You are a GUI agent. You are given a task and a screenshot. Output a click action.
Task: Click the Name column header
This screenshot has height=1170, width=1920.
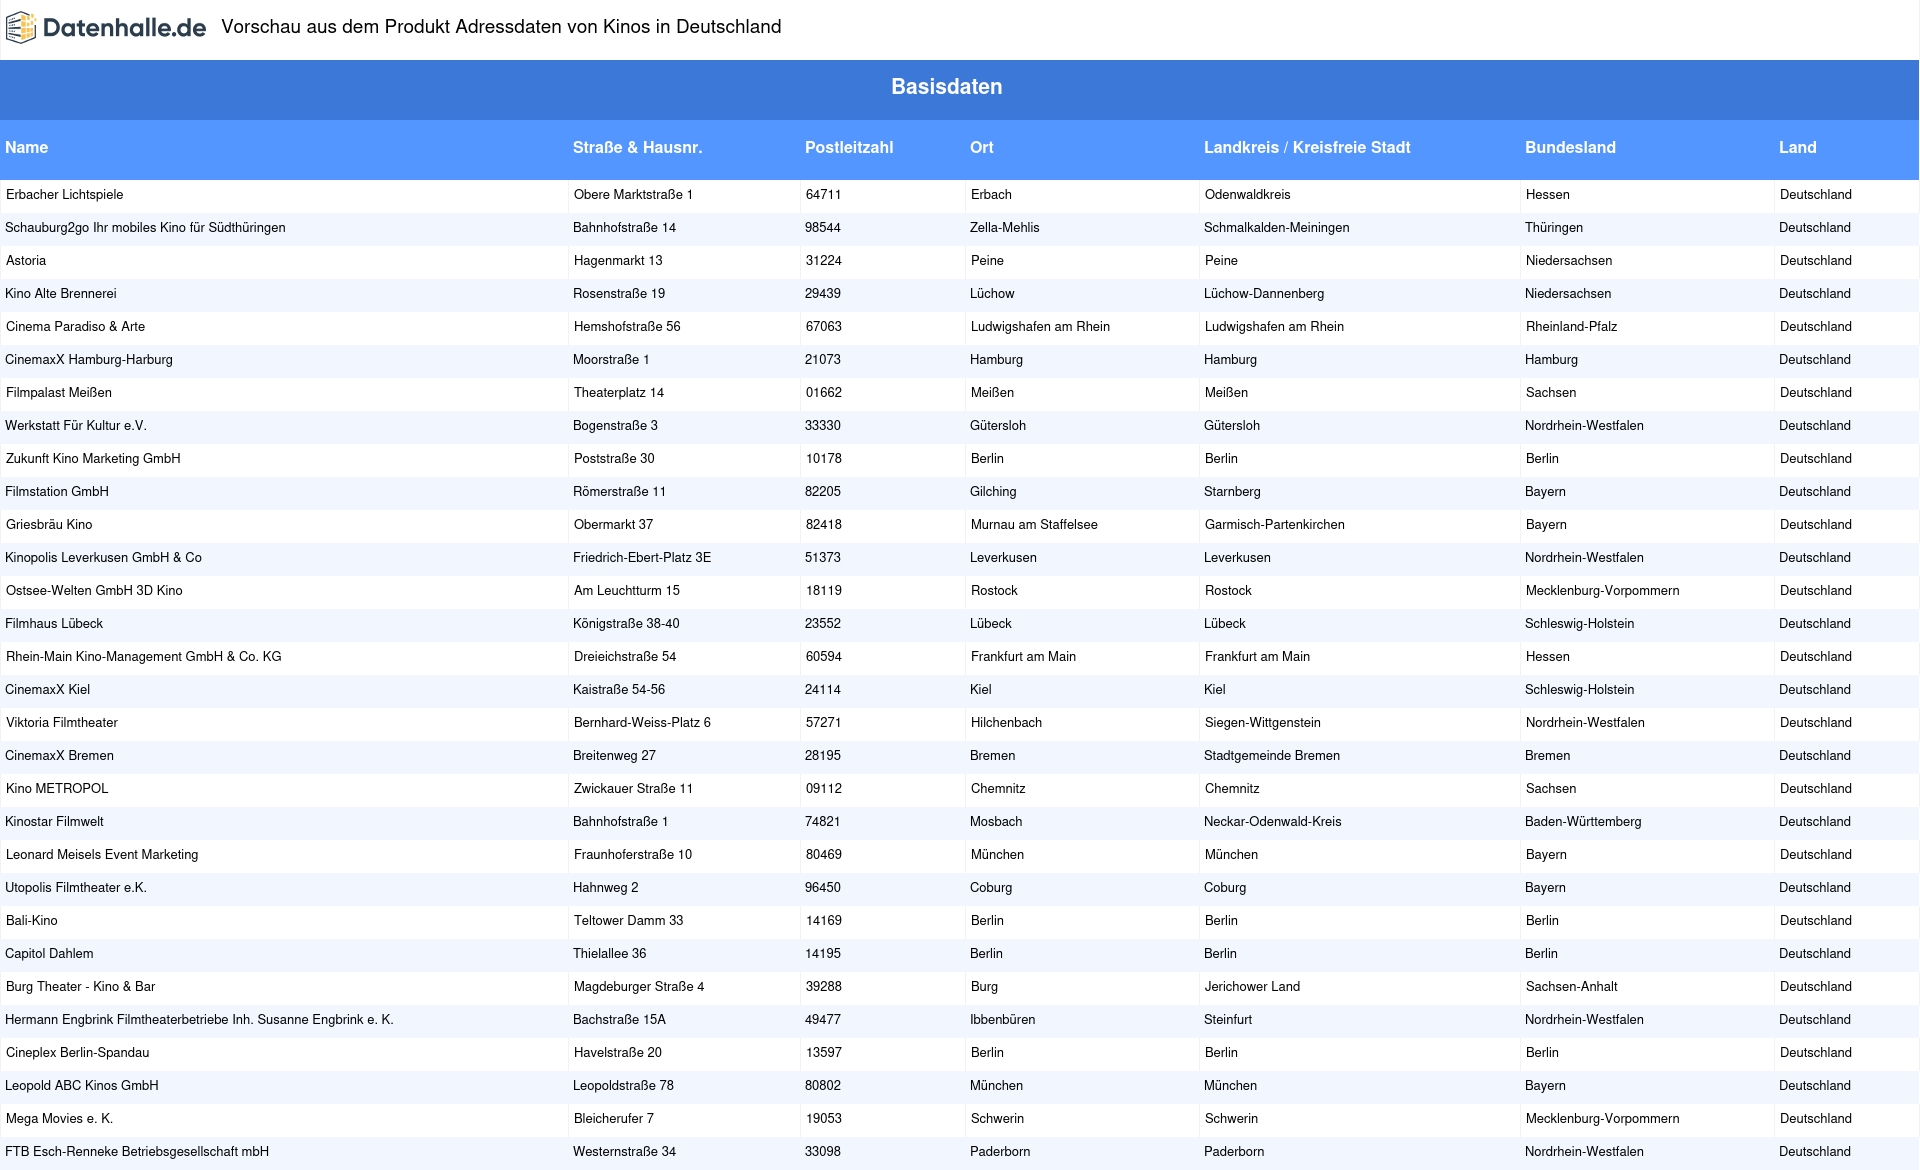click(27, 147)
